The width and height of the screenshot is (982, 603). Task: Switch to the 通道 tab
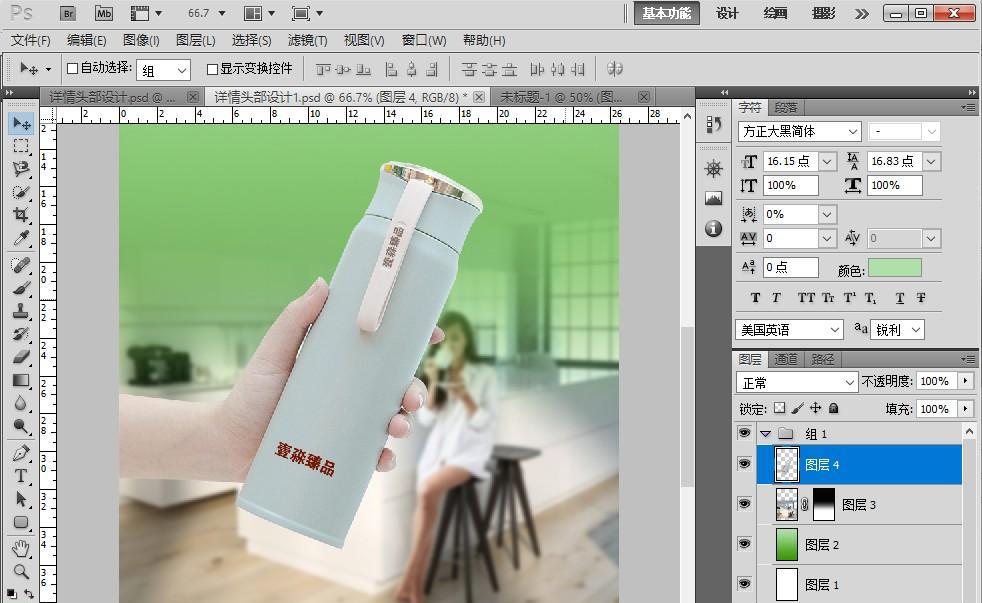click(786, 359)
